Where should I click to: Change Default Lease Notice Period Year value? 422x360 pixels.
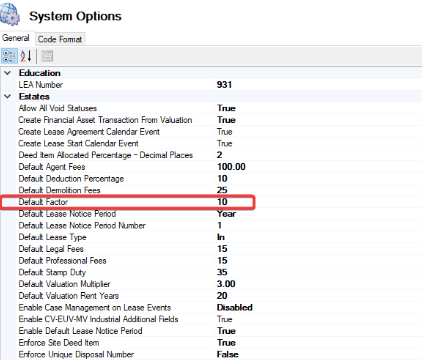[x=226, y=214]
